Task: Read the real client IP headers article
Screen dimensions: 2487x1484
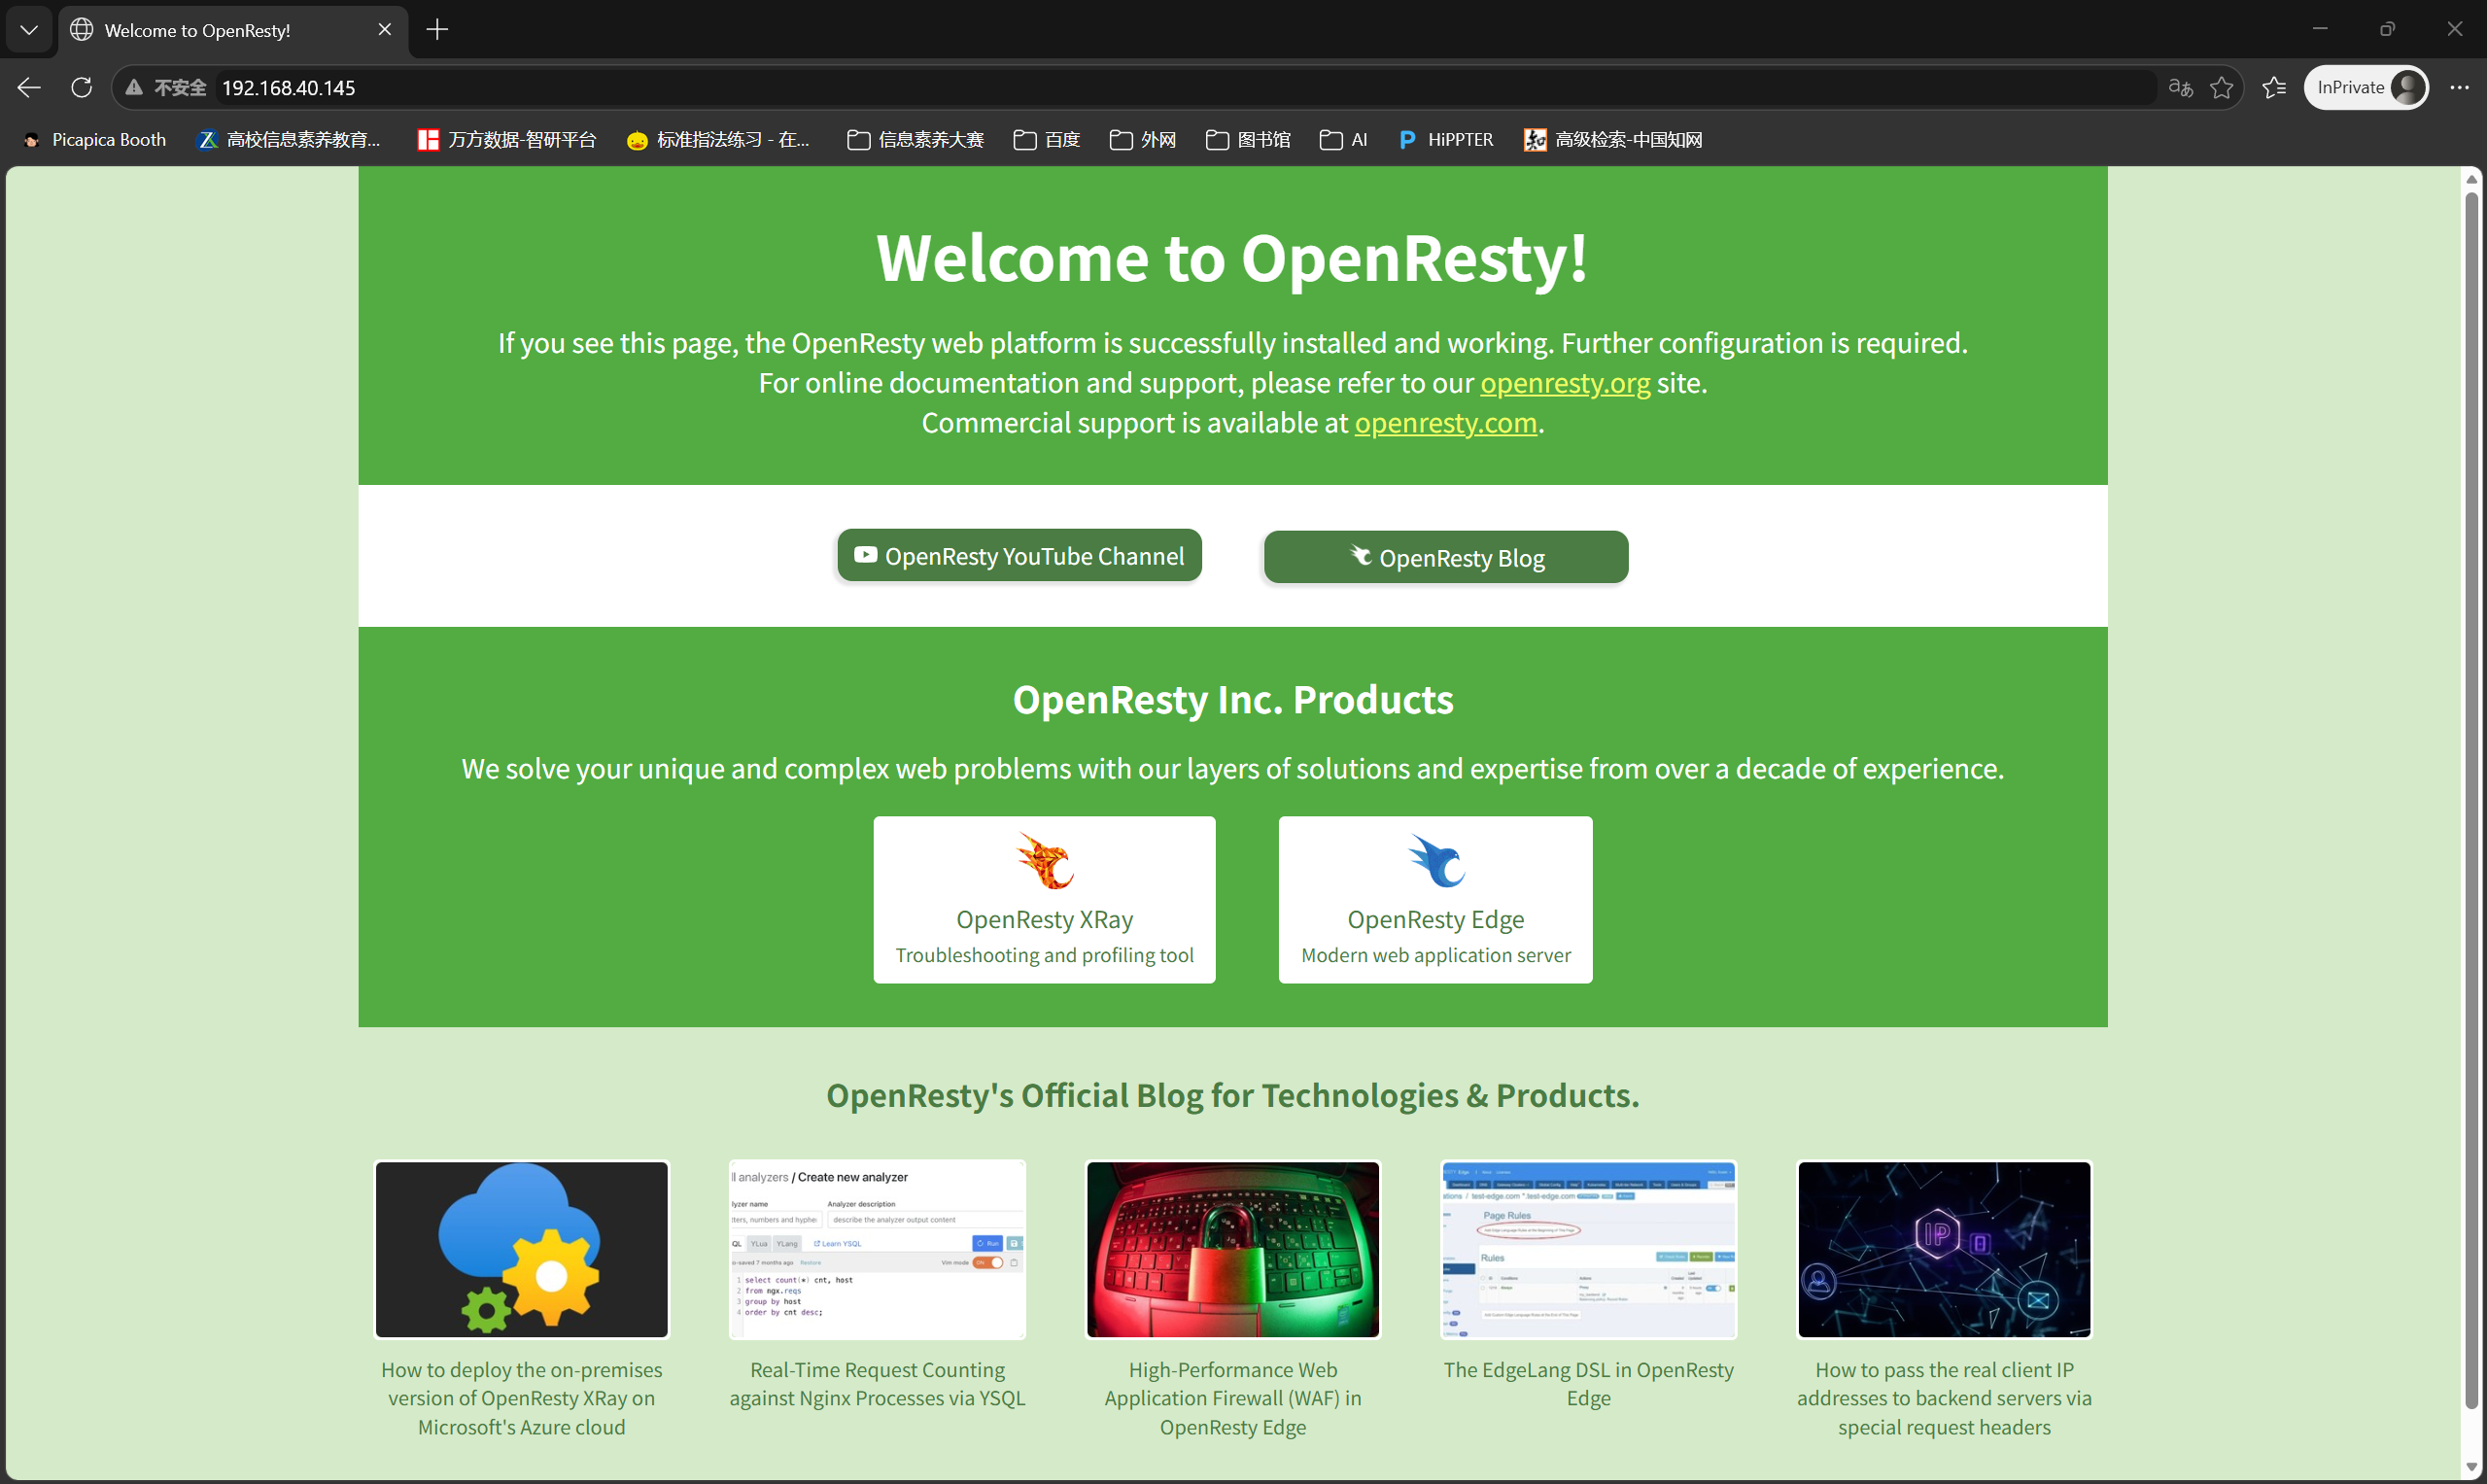Action: click(x=1944, y=1398)
